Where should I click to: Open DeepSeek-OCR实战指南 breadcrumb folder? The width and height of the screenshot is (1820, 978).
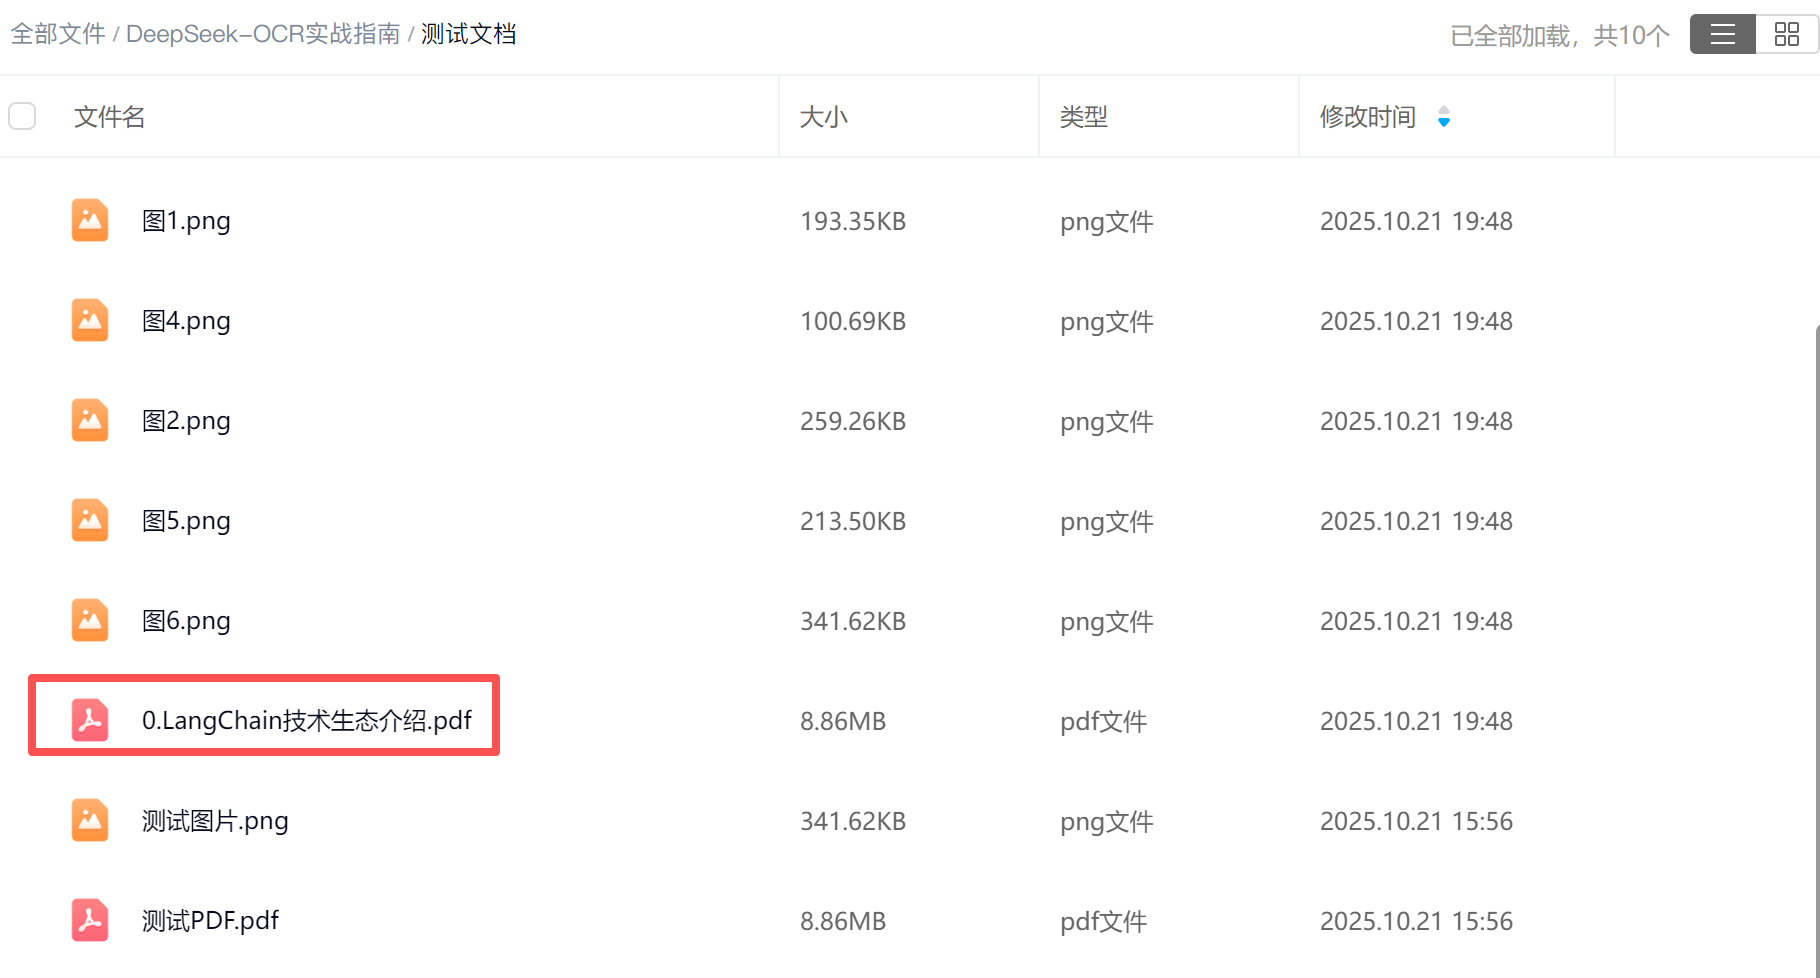tap(263, 34)
